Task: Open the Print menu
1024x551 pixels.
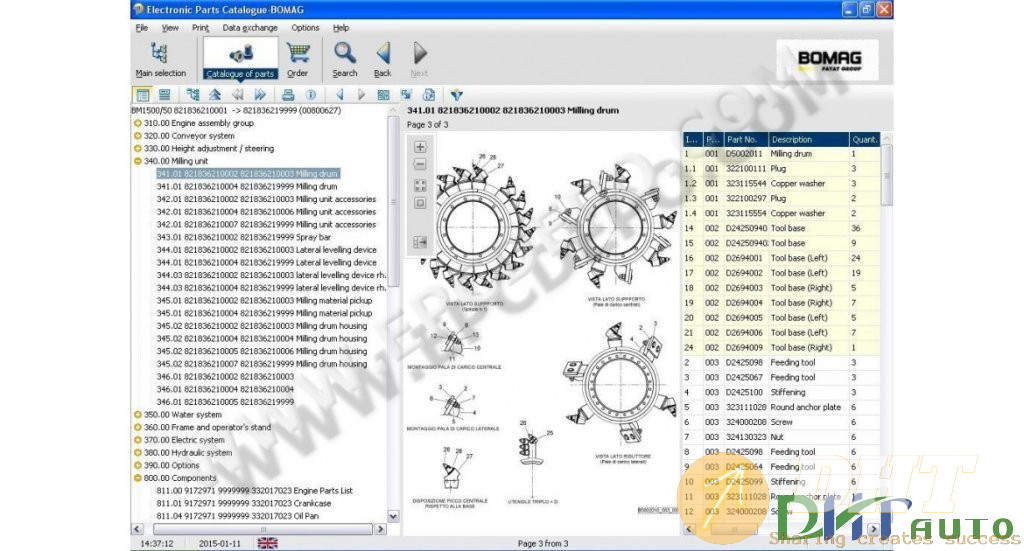Action: coord(200,27)
